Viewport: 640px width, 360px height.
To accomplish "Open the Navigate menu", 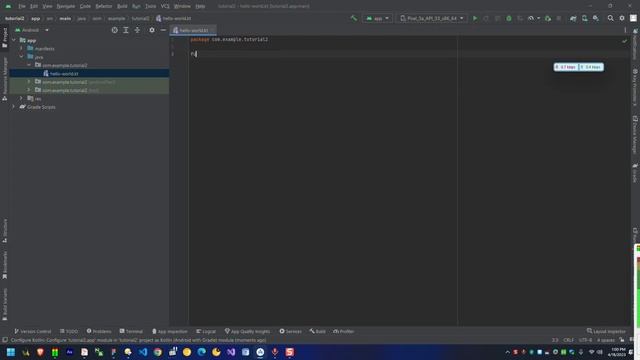I will [65, 6].
